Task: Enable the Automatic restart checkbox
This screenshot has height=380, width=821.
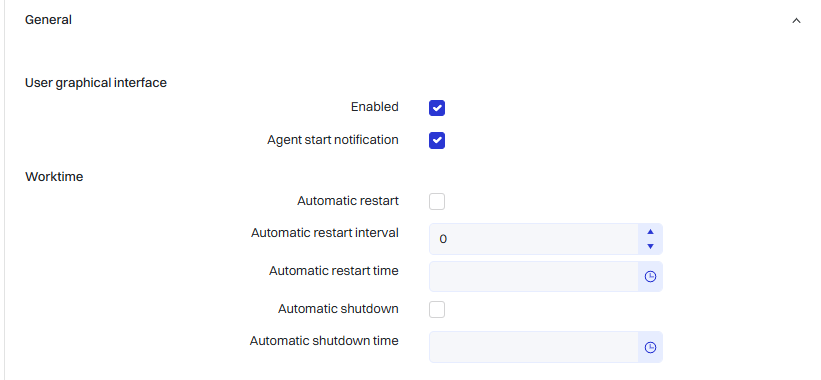Action: (437, 202)
